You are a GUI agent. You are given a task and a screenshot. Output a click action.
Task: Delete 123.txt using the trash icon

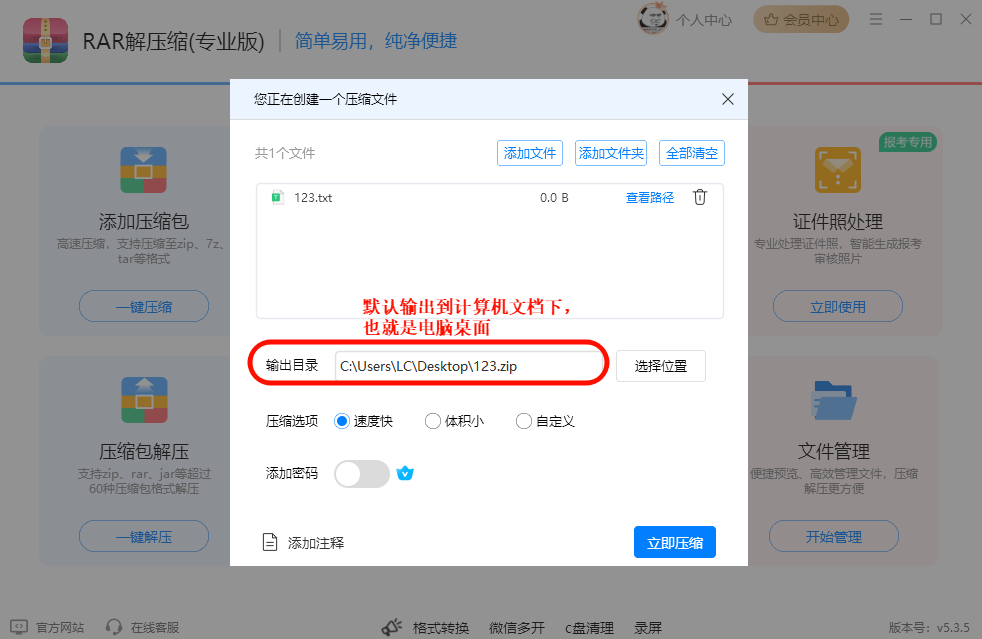699,197
